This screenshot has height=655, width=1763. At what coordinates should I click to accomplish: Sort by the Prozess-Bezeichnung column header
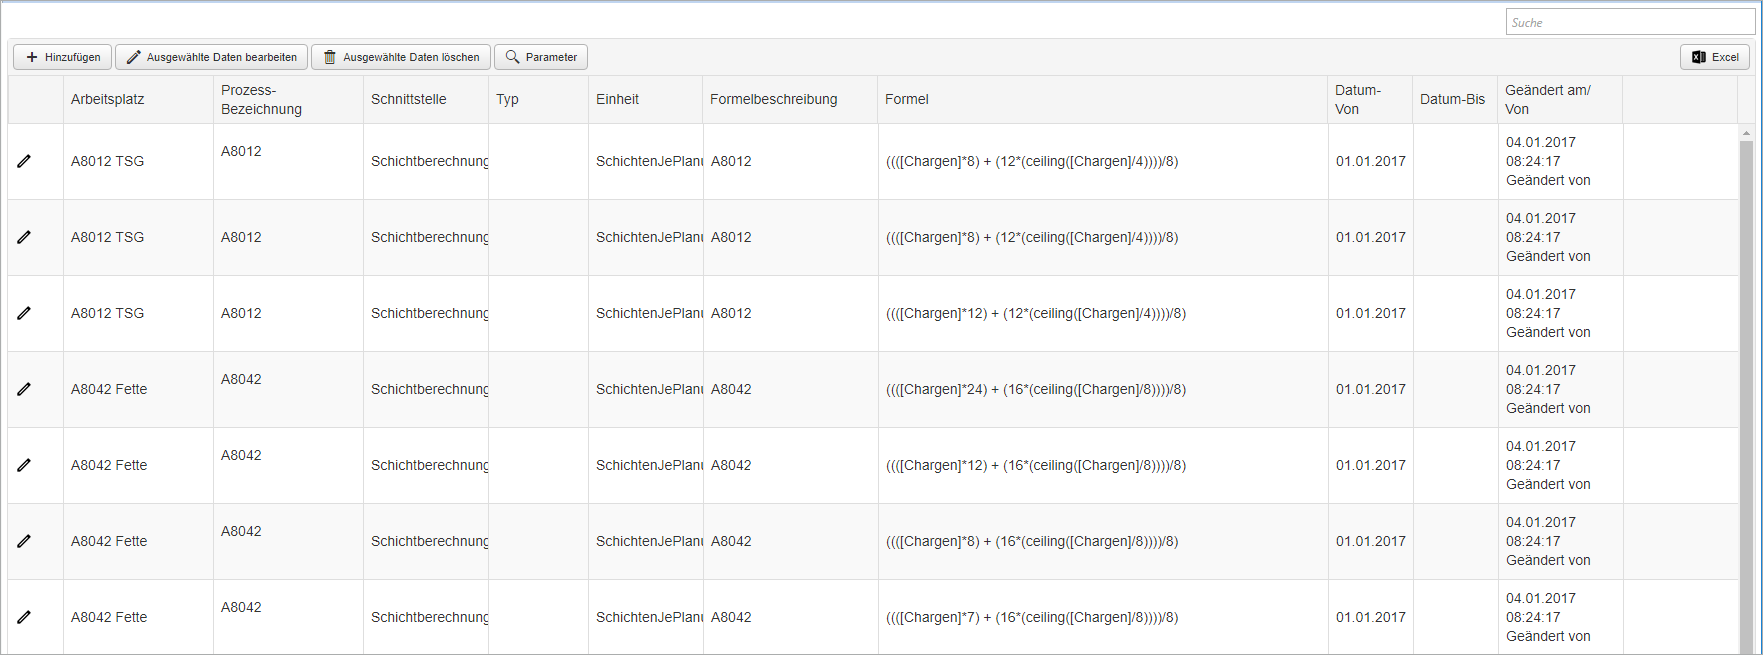[x=288, y=99]
